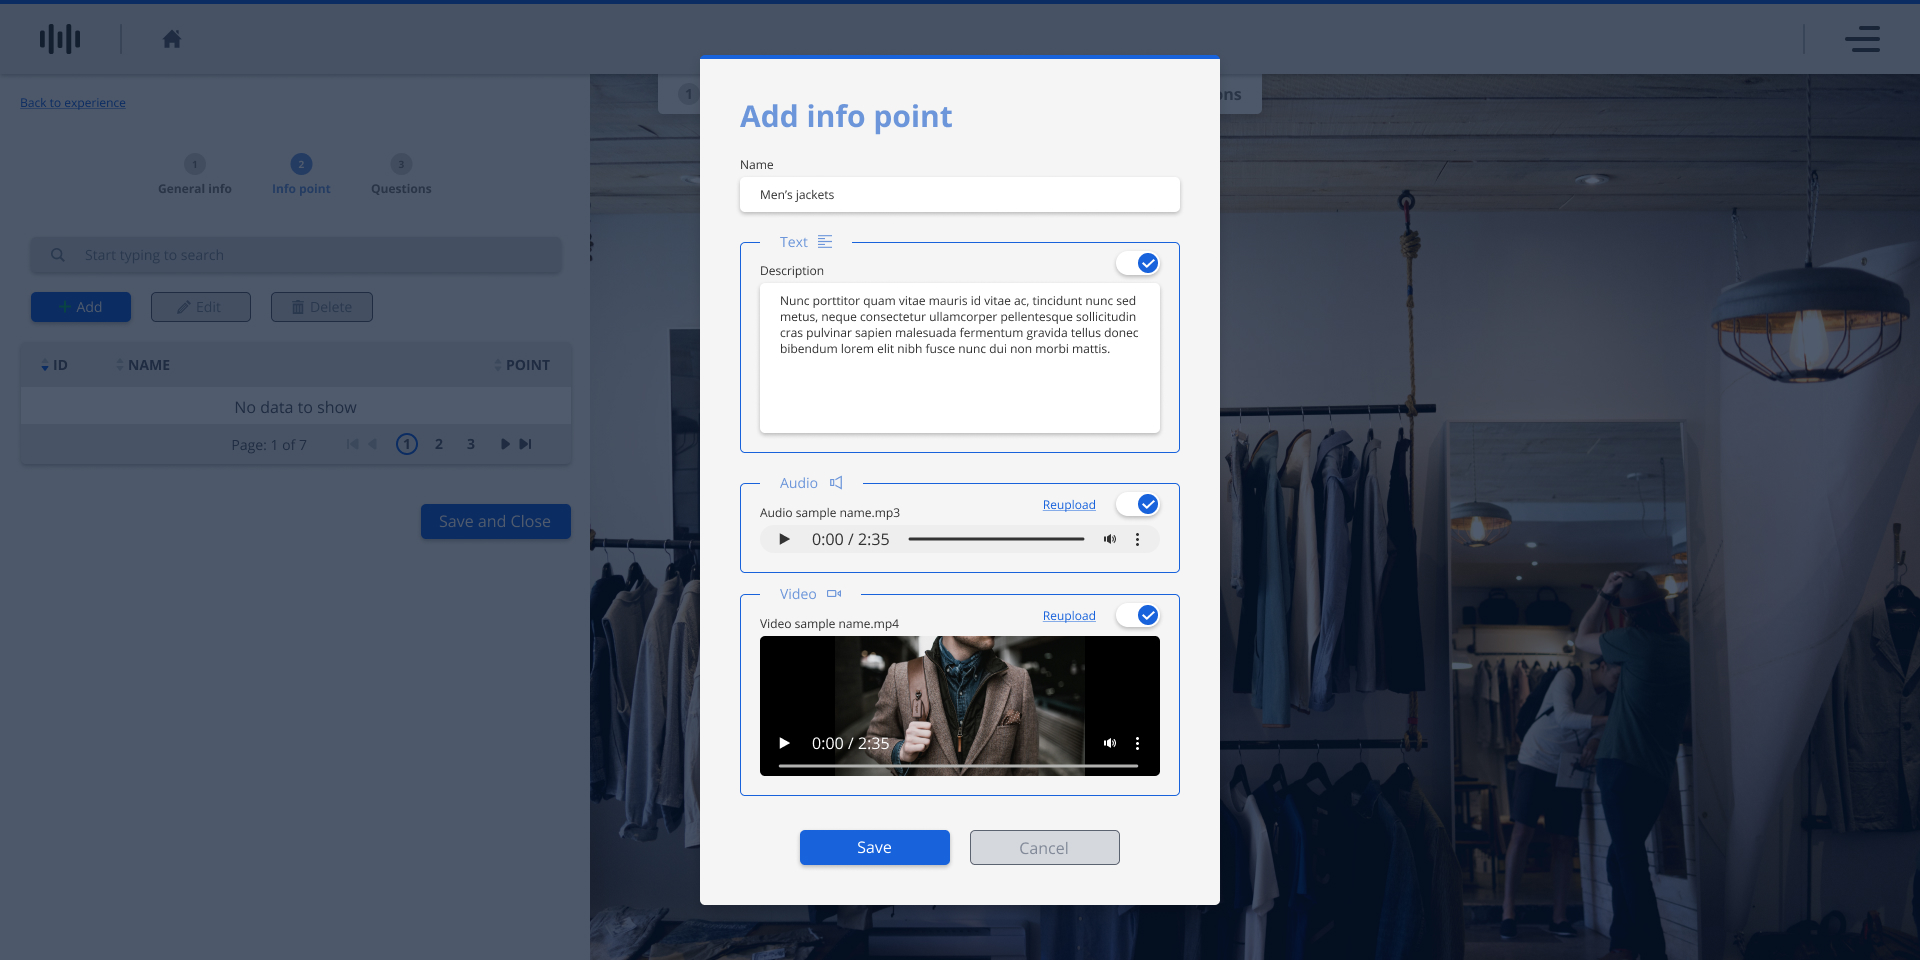Sort table by POINT column
1920x960 pixels.
point(522,365)
